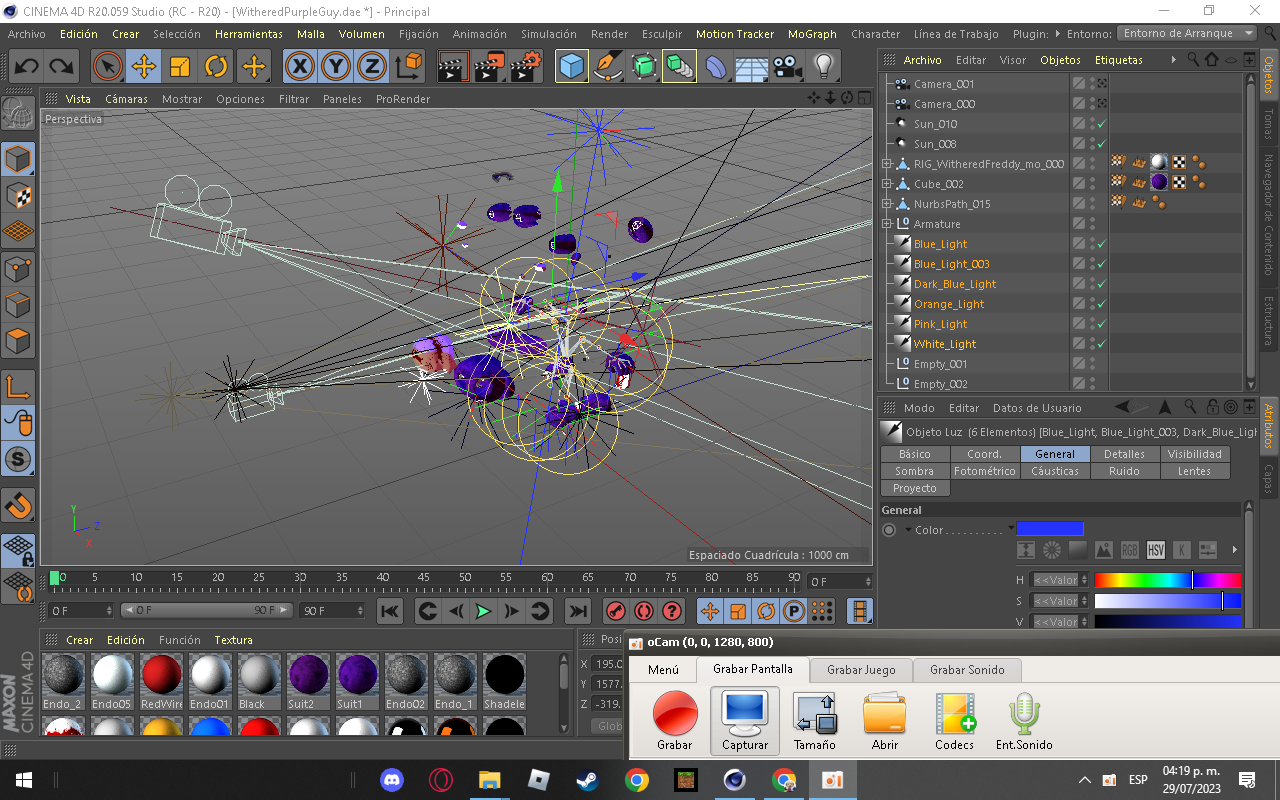Open Discord from the Windows taskbar

click(x=393, y=780)
